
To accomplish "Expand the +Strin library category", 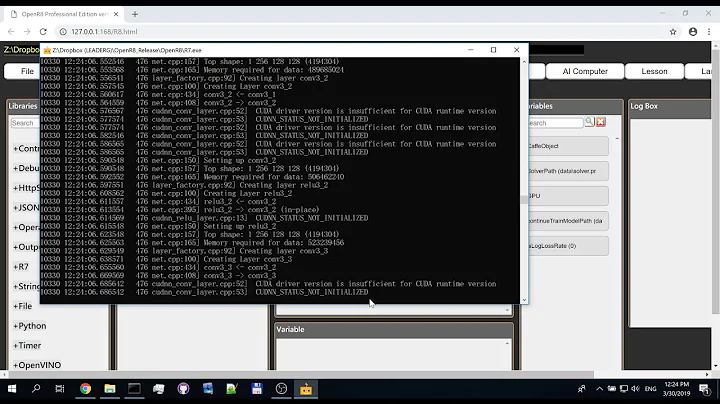I will click(x=26, y=286).
